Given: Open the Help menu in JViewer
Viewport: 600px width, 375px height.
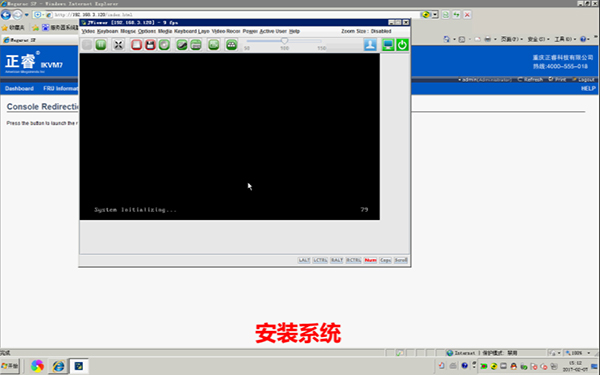Looking at the screenshot, I should click(294, 31).
